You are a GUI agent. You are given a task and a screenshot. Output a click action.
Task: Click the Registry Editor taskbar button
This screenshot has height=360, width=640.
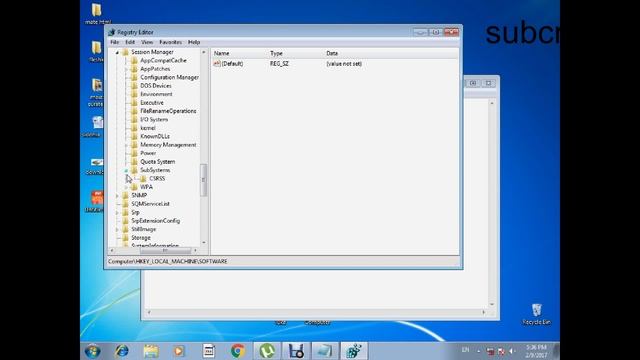353,351
